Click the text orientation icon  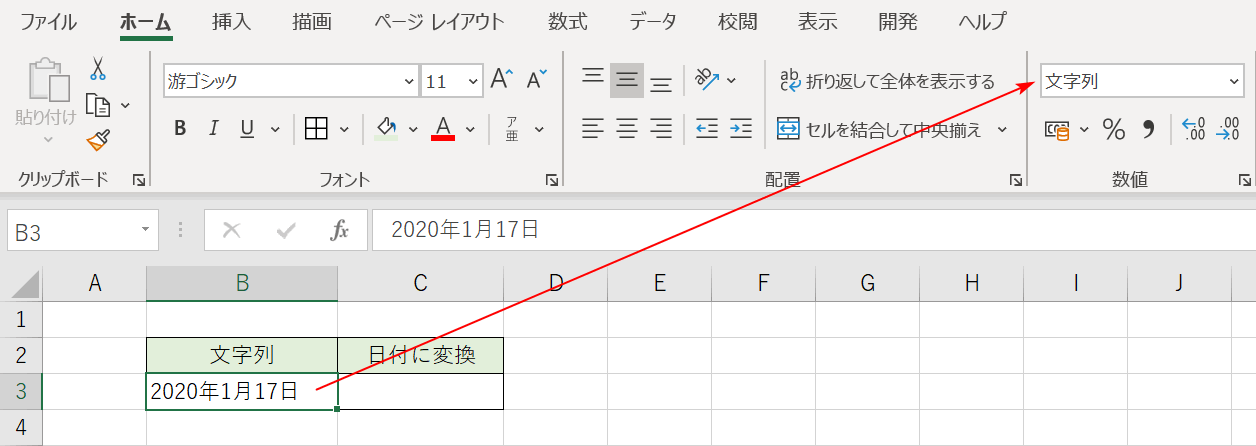(708, 80)
